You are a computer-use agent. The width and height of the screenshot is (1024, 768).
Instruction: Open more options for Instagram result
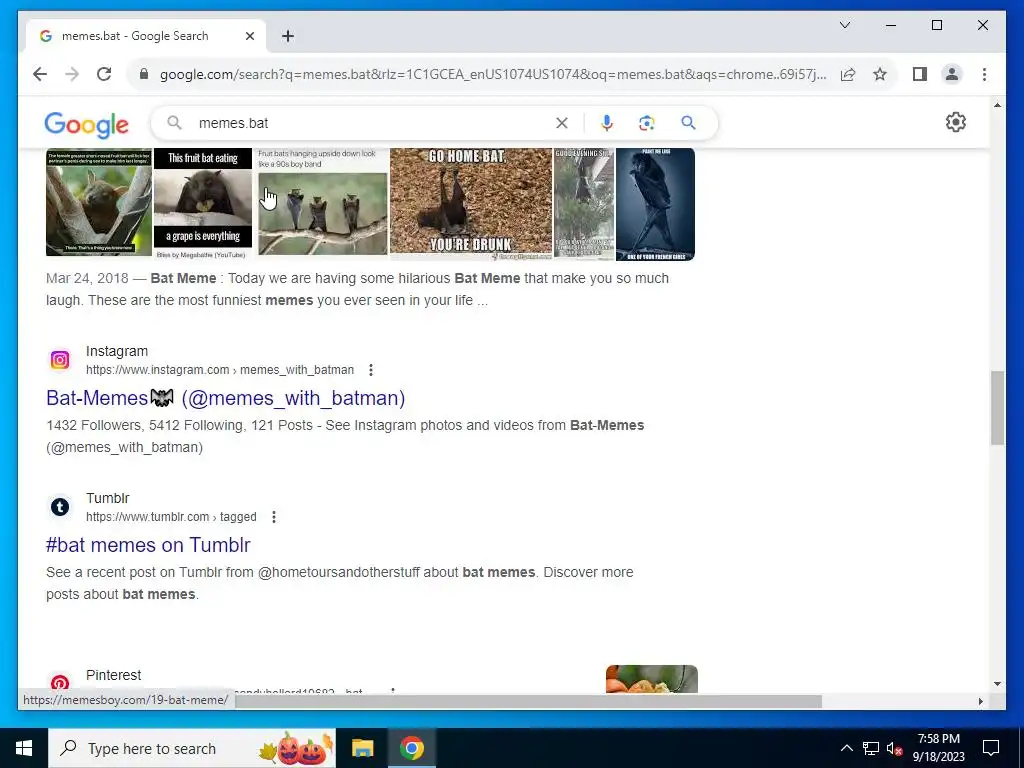[x=371, y=370]
